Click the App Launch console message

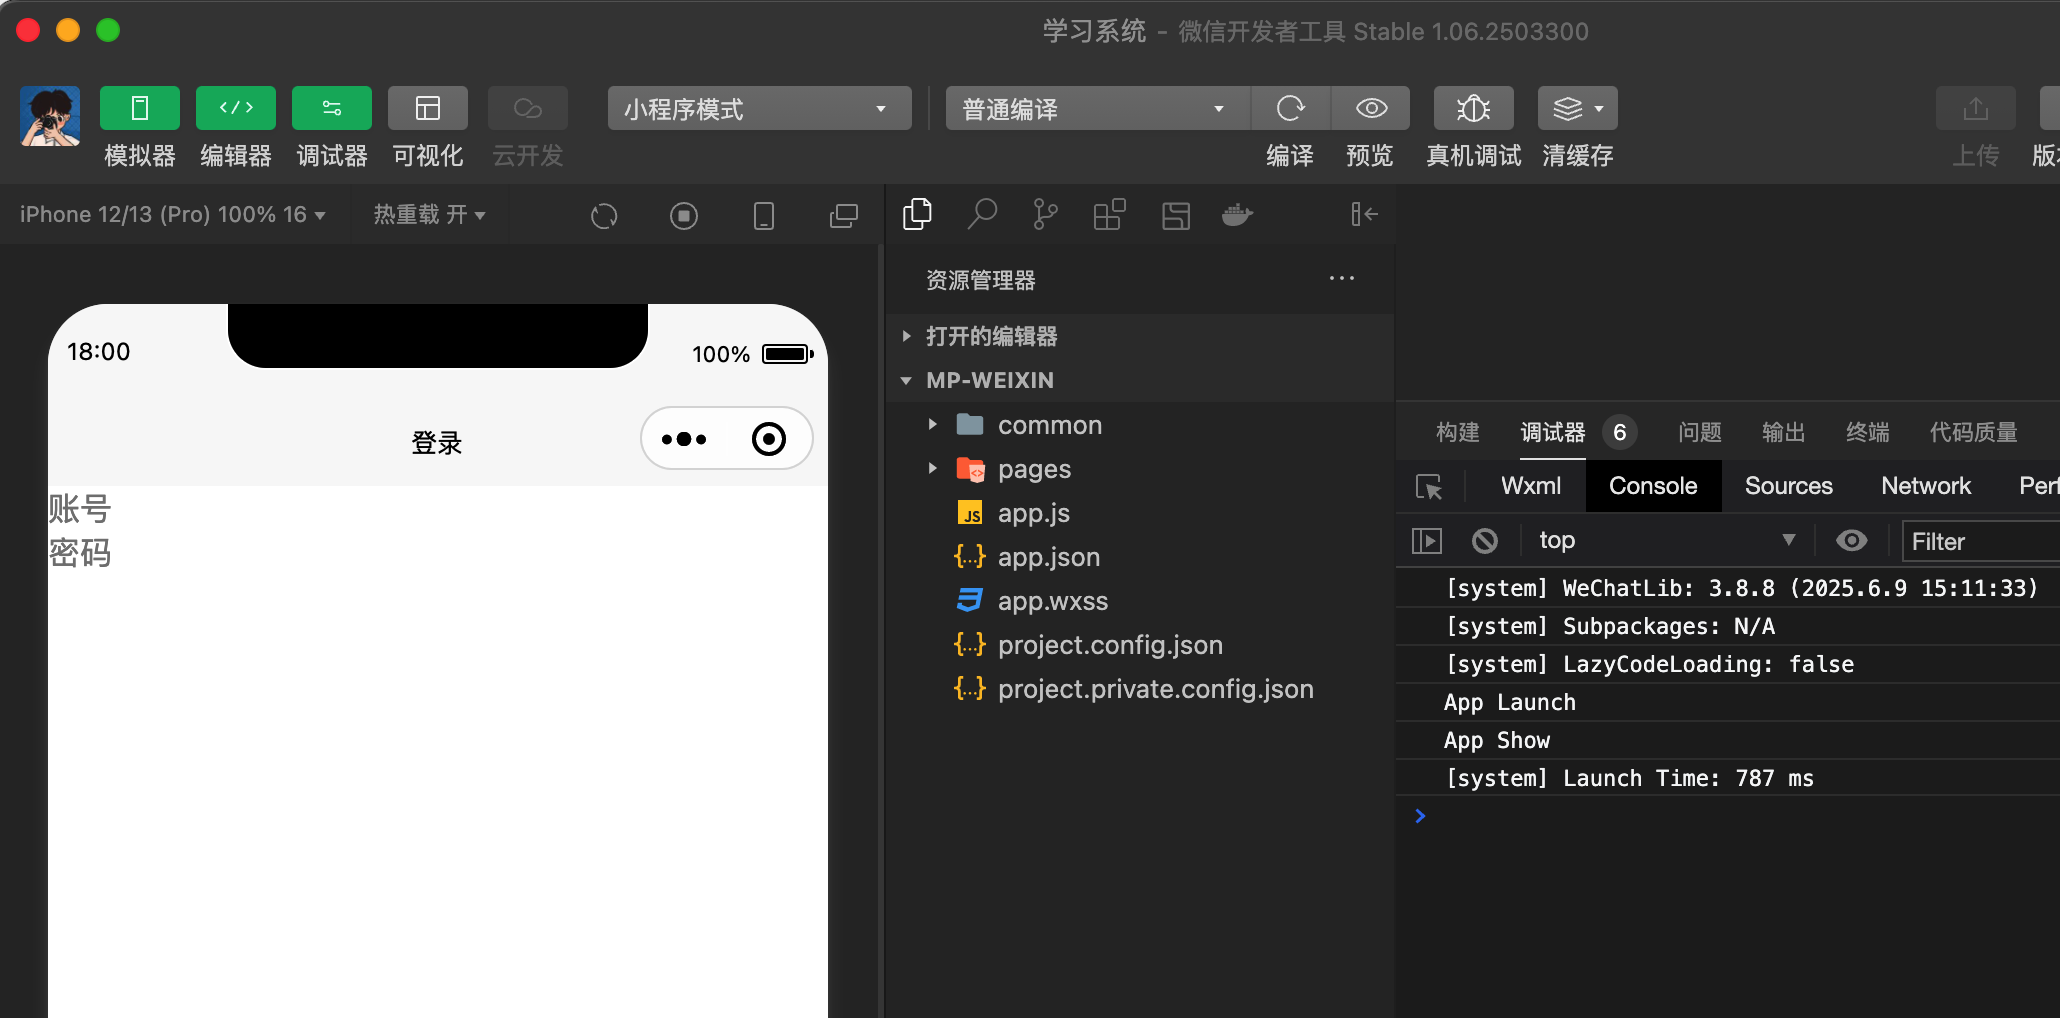click(1510, 702)
